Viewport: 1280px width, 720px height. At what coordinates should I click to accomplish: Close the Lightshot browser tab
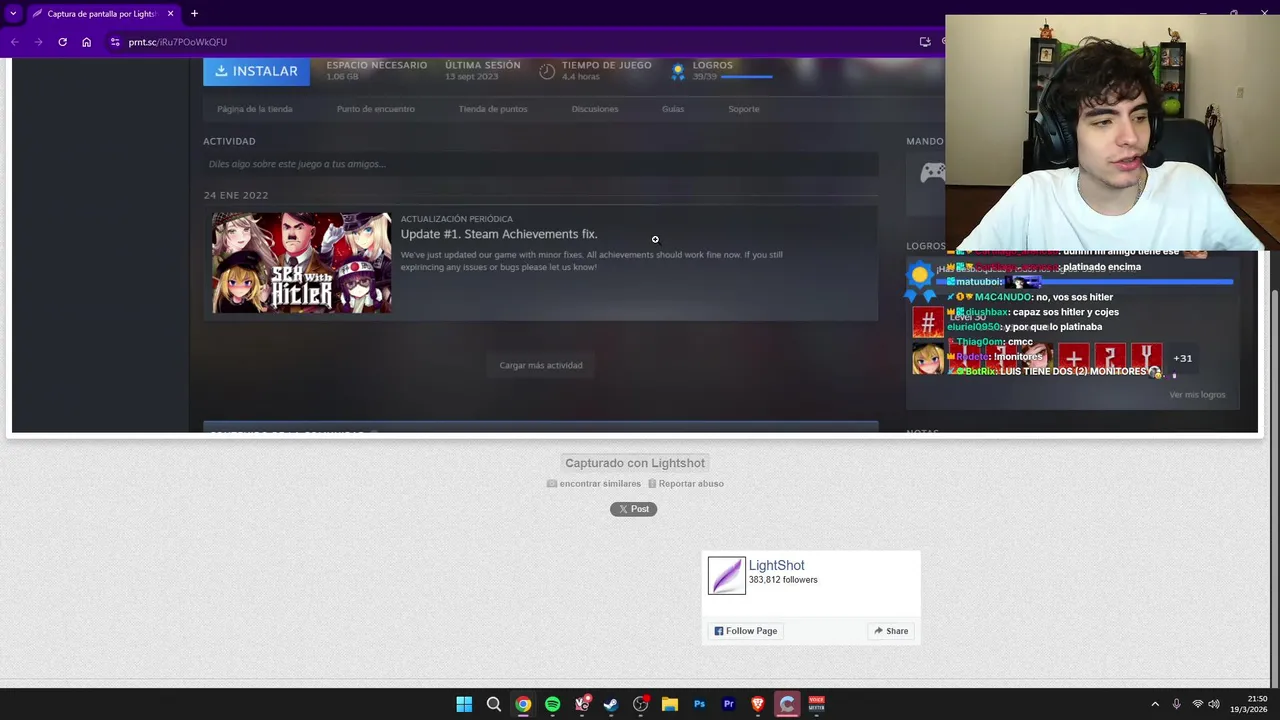click(x=170, y=14)
